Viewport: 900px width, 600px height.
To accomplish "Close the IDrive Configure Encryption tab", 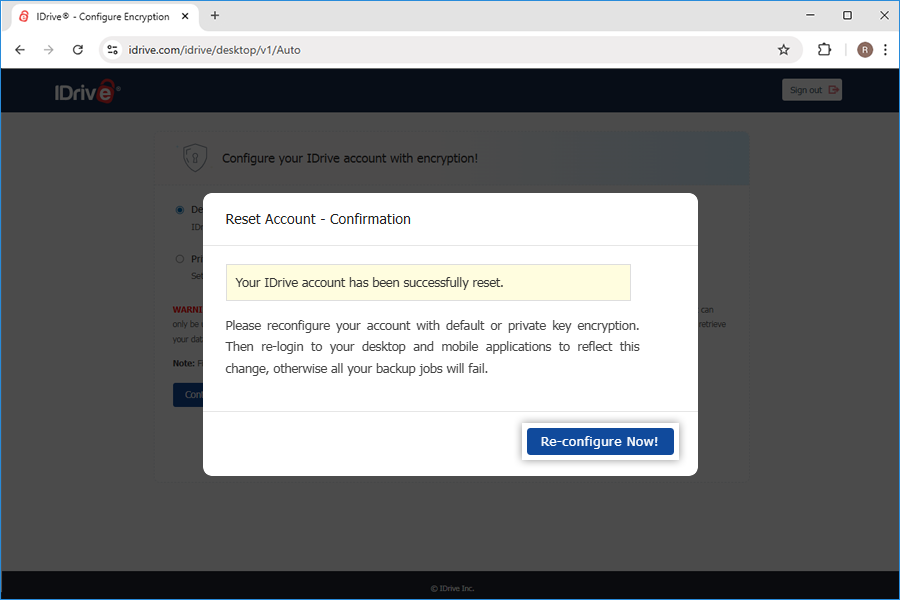I will [x=185, y=16].
